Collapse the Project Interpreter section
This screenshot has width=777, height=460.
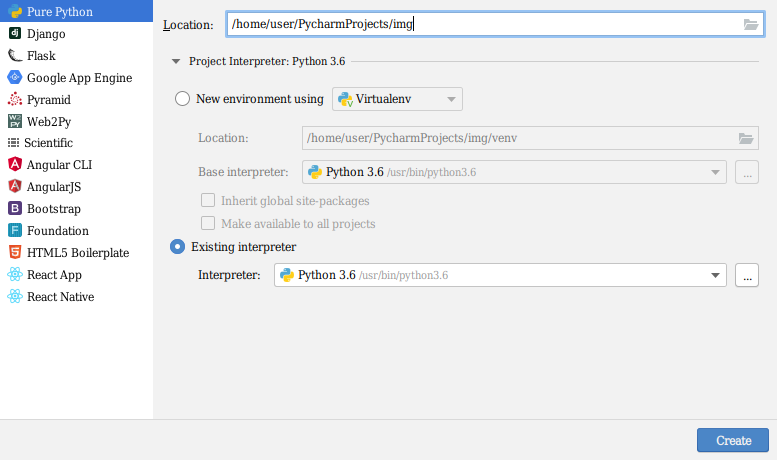(x=176, y=61)
